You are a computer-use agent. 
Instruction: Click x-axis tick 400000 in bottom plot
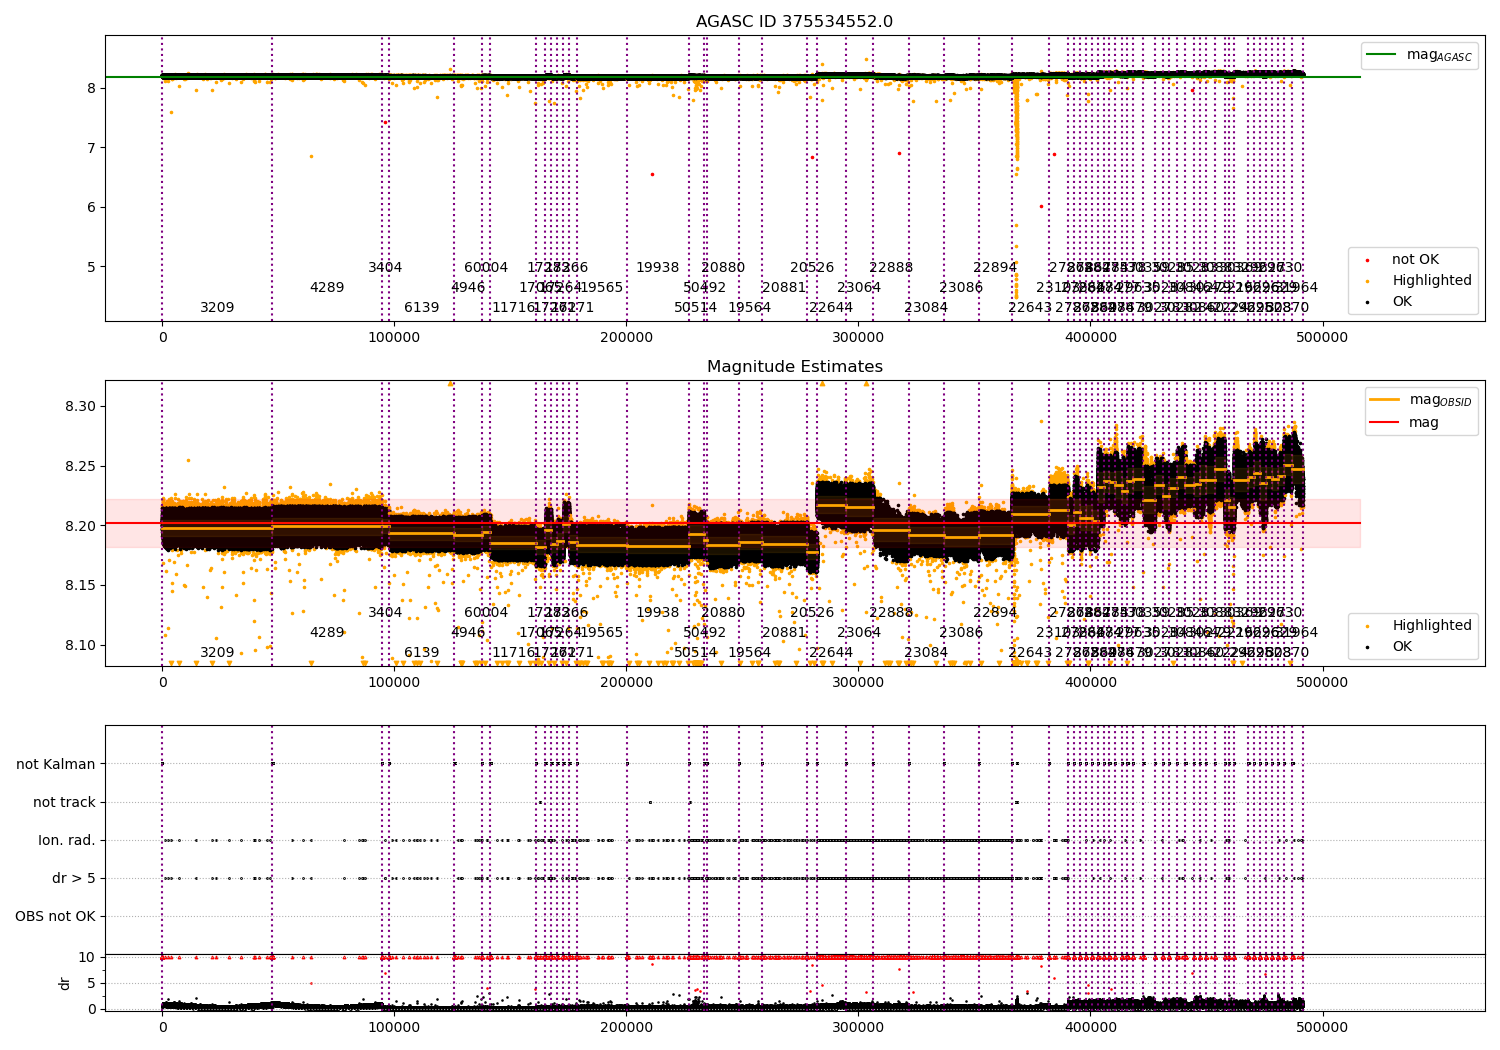click(1091, 1027)
